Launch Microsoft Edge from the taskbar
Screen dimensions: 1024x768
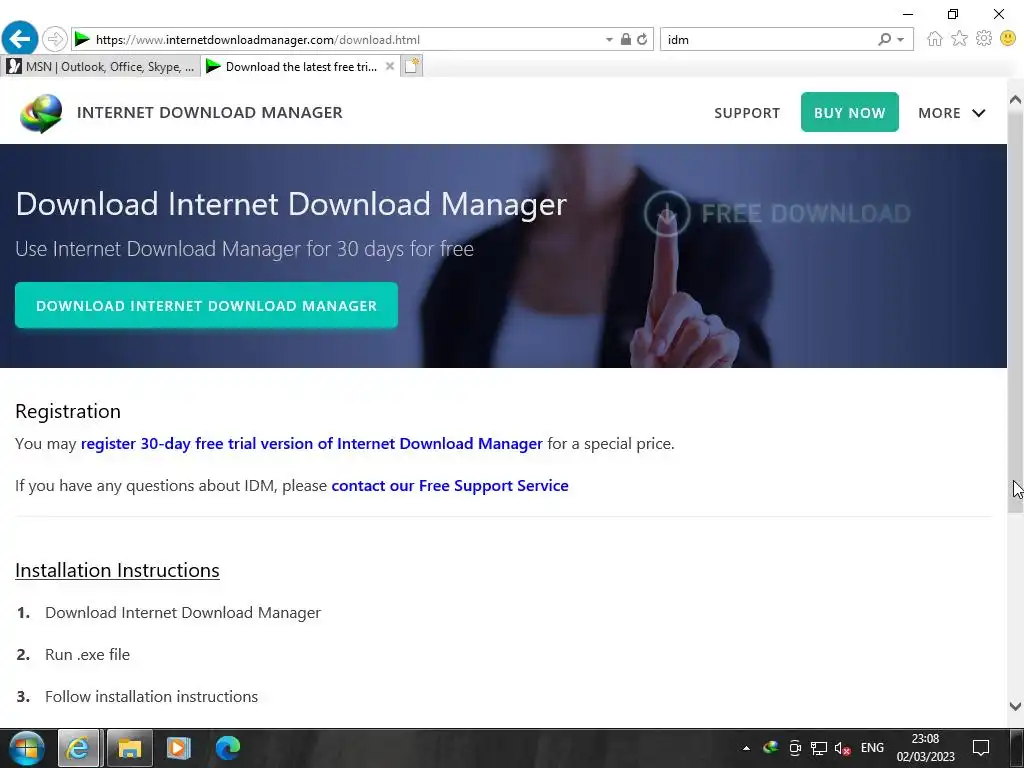click(227, 748)
